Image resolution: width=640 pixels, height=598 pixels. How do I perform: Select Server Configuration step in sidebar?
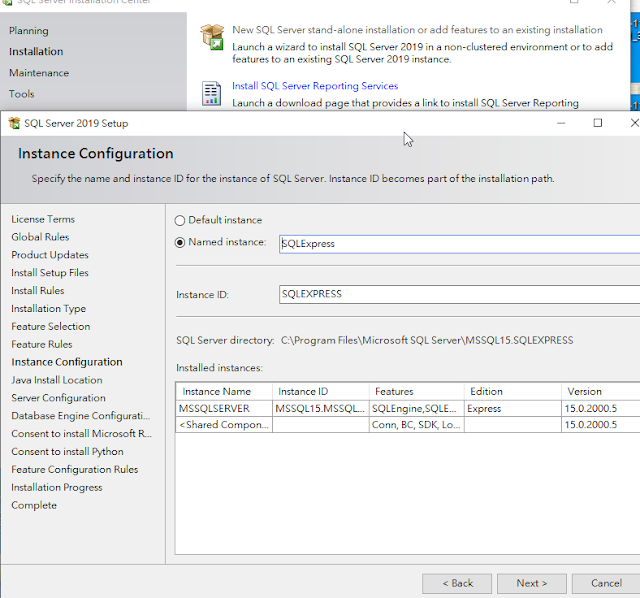[x=58, y=398]
